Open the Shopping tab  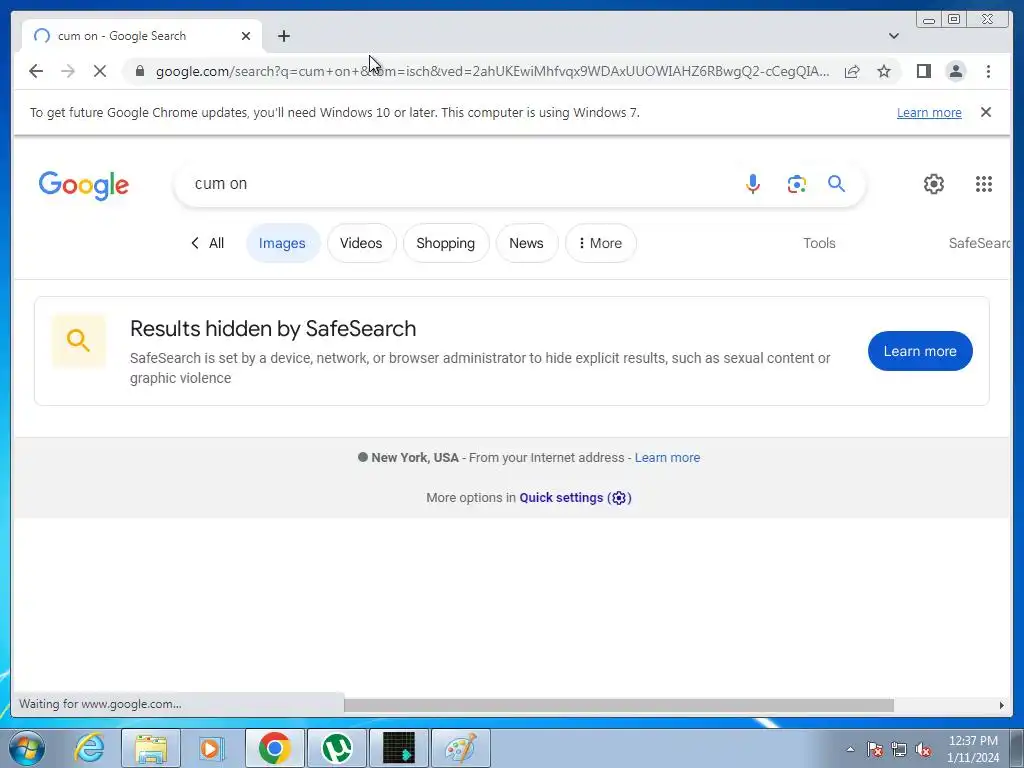[x=445, y=243]
